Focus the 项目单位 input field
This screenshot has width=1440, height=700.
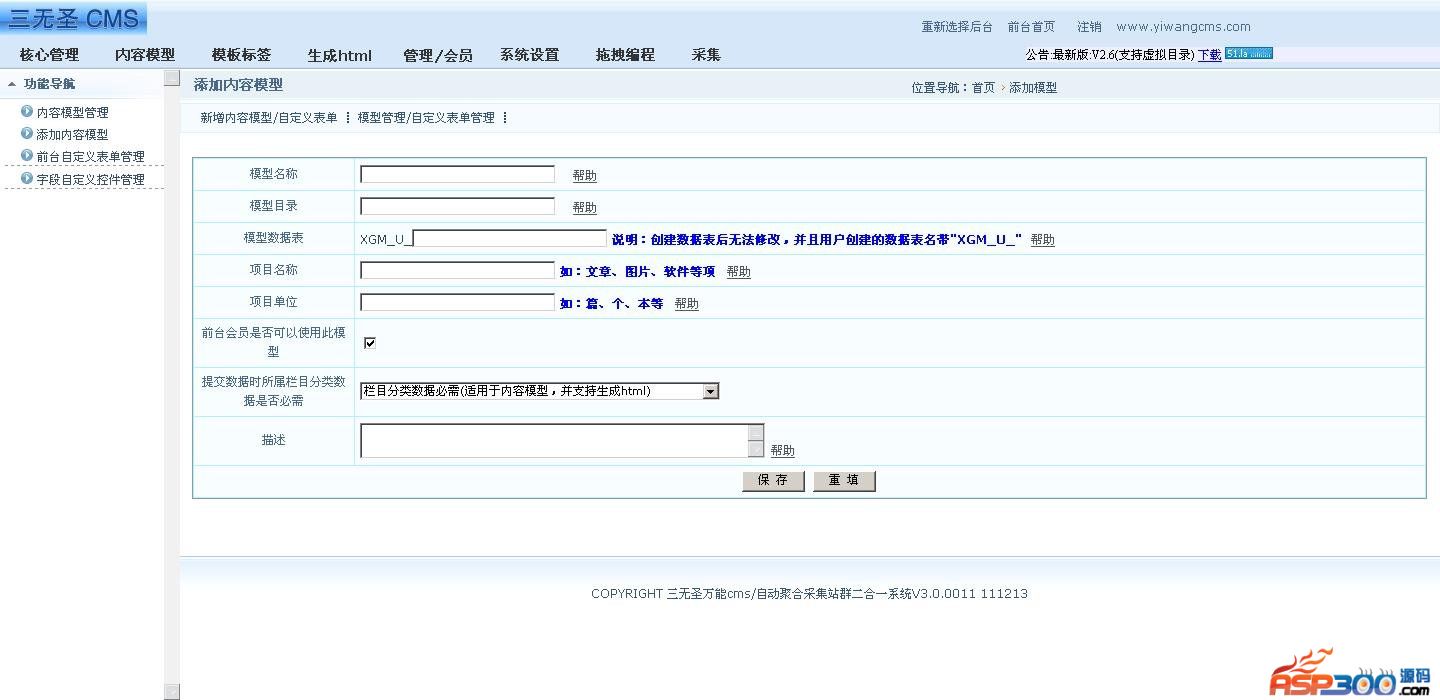tap(457, 302)
